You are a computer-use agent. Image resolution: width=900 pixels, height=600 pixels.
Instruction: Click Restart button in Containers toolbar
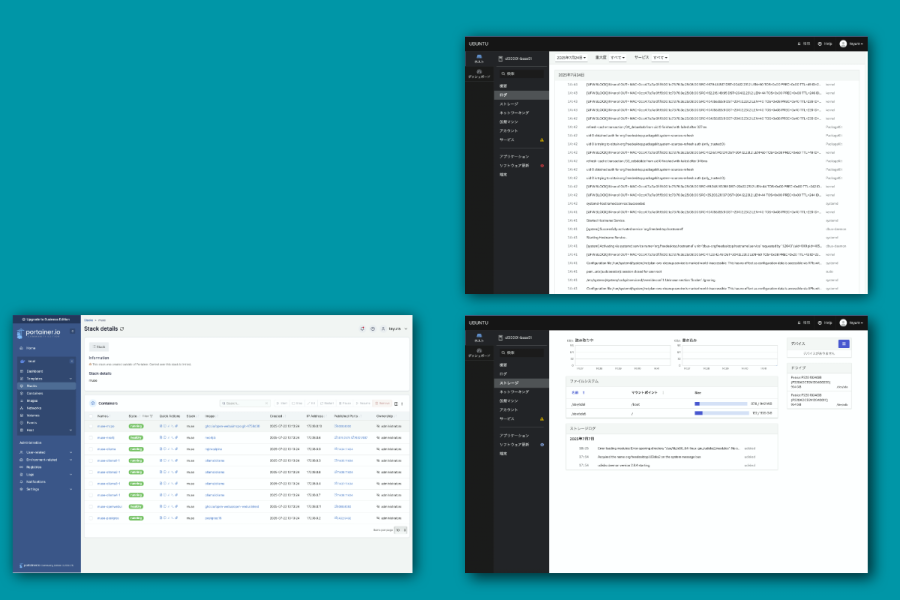(327, 404)
